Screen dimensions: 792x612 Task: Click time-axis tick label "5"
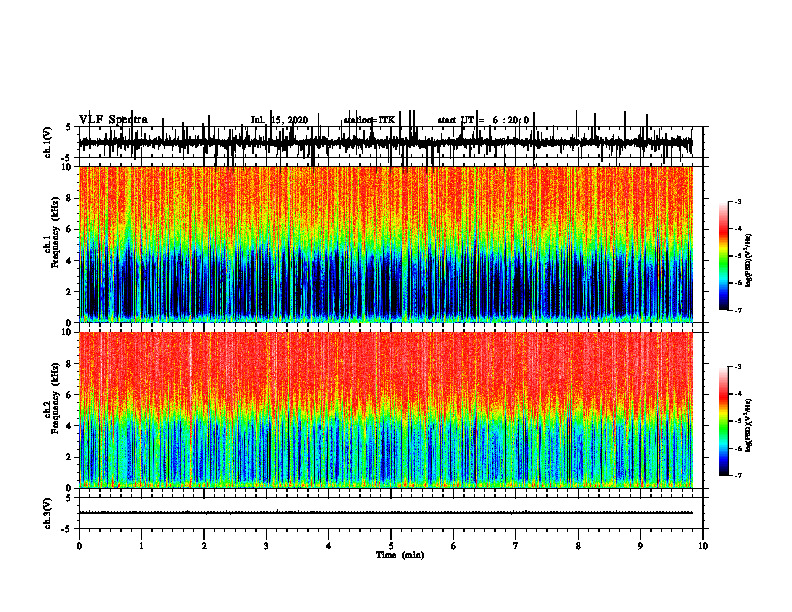[391, 546]
